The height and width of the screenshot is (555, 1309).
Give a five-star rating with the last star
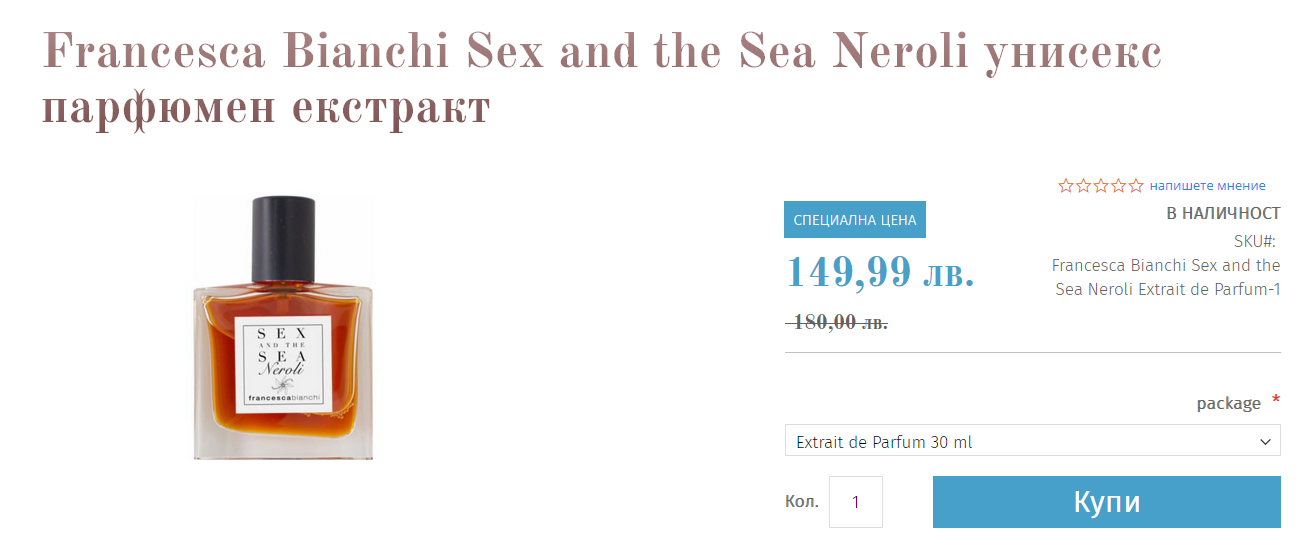[1136, 185]
